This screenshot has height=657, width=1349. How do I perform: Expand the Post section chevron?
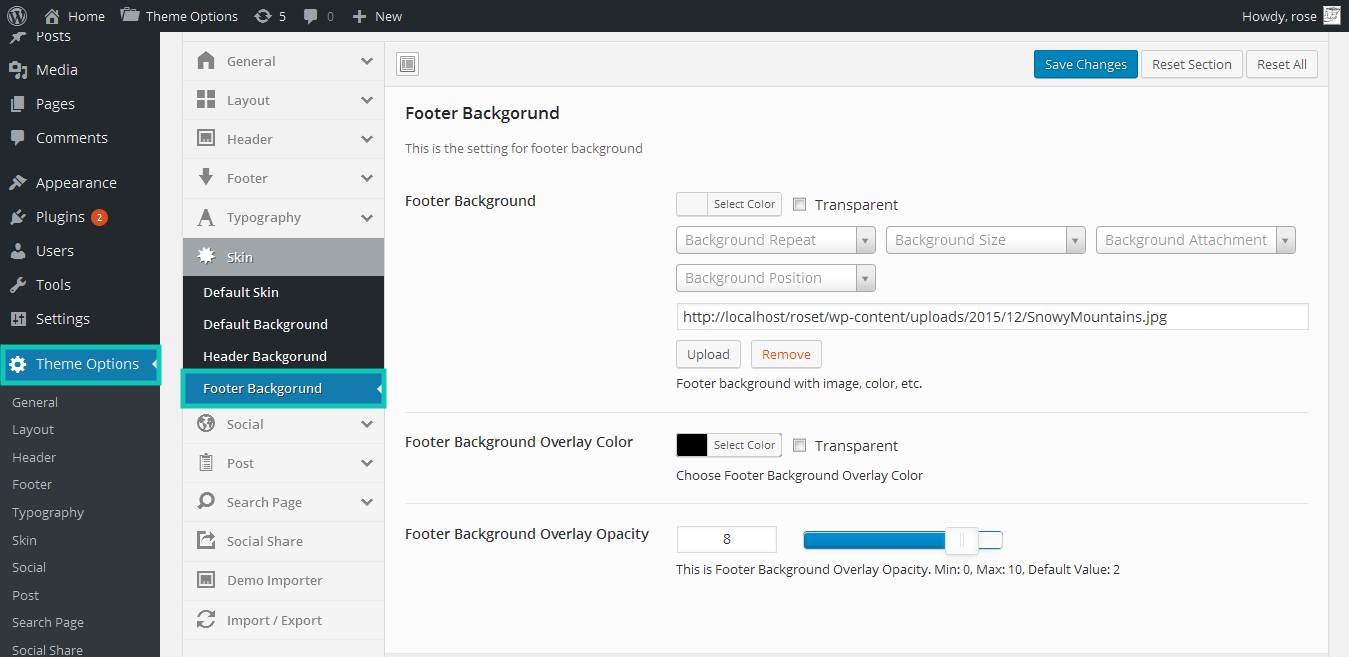[367, 463]
